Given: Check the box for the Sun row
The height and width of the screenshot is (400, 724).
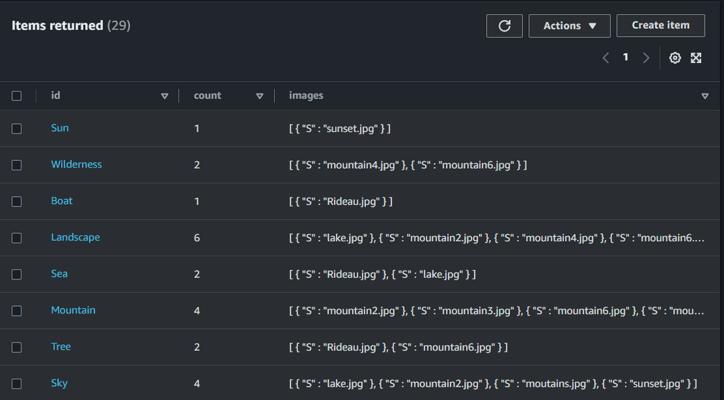Looking at the screenshot, I should (x=16, y=129).
